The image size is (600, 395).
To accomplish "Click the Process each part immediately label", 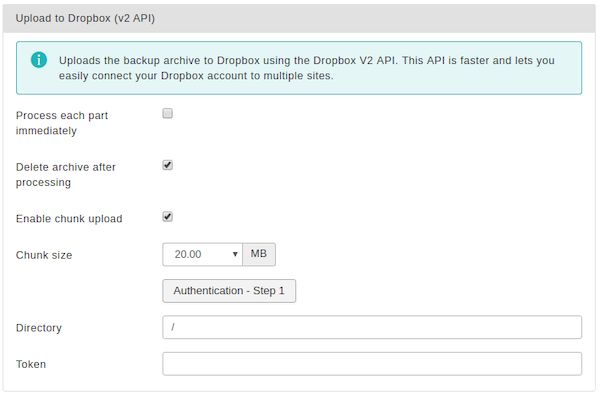I will [x=62, y=123].
